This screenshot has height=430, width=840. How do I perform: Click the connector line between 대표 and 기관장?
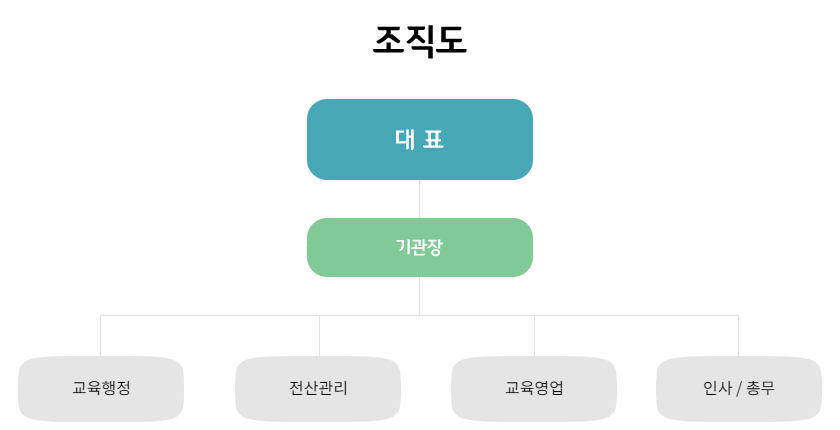click(x=419, y=199)
